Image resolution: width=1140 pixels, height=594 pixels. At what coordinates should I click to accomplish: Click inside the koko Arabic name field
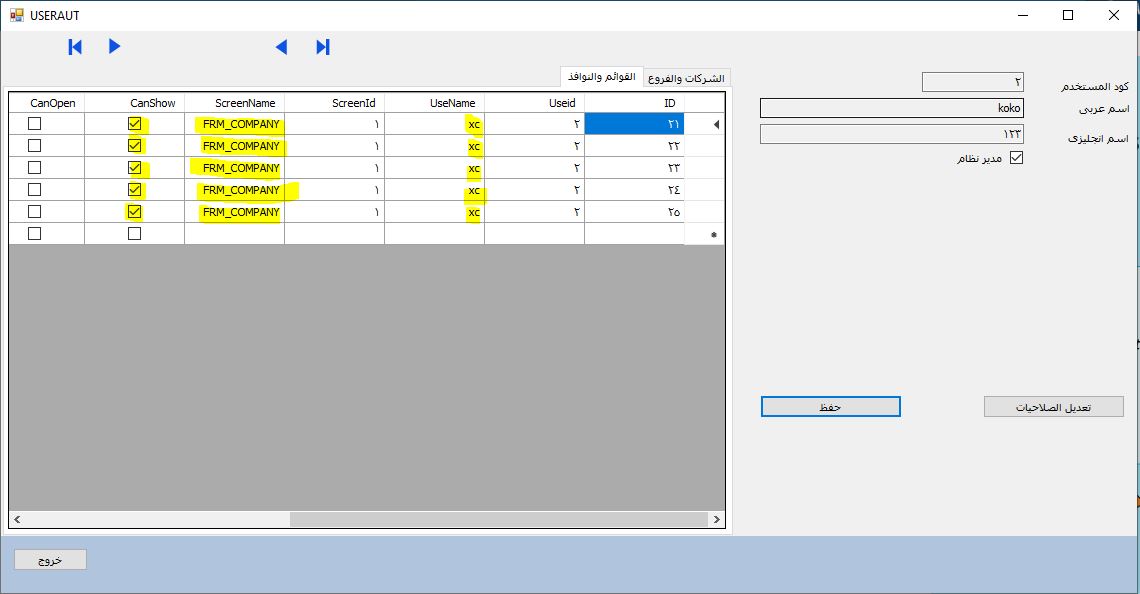pos(890,107)
